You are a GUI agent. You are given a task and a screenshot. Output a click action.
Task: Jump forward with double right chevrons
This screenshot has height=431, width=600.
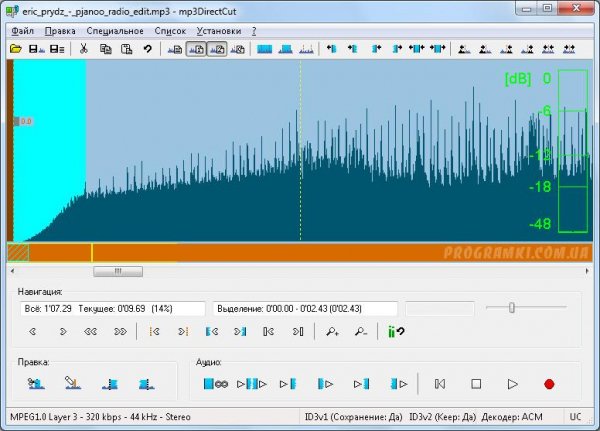coord(120,331)
